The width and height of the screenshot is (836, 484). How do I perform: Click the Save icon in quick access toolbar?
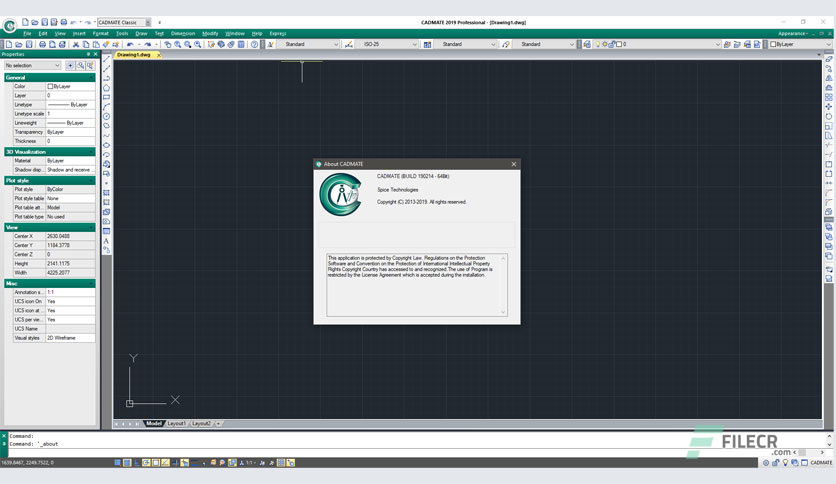(45, 22)
